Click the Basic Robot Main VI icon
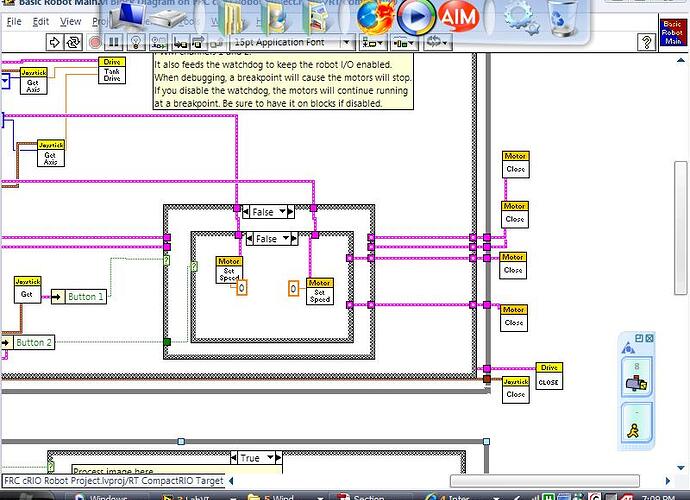The height and width of the screenshot is (500, 690). [x=672, y=33]
